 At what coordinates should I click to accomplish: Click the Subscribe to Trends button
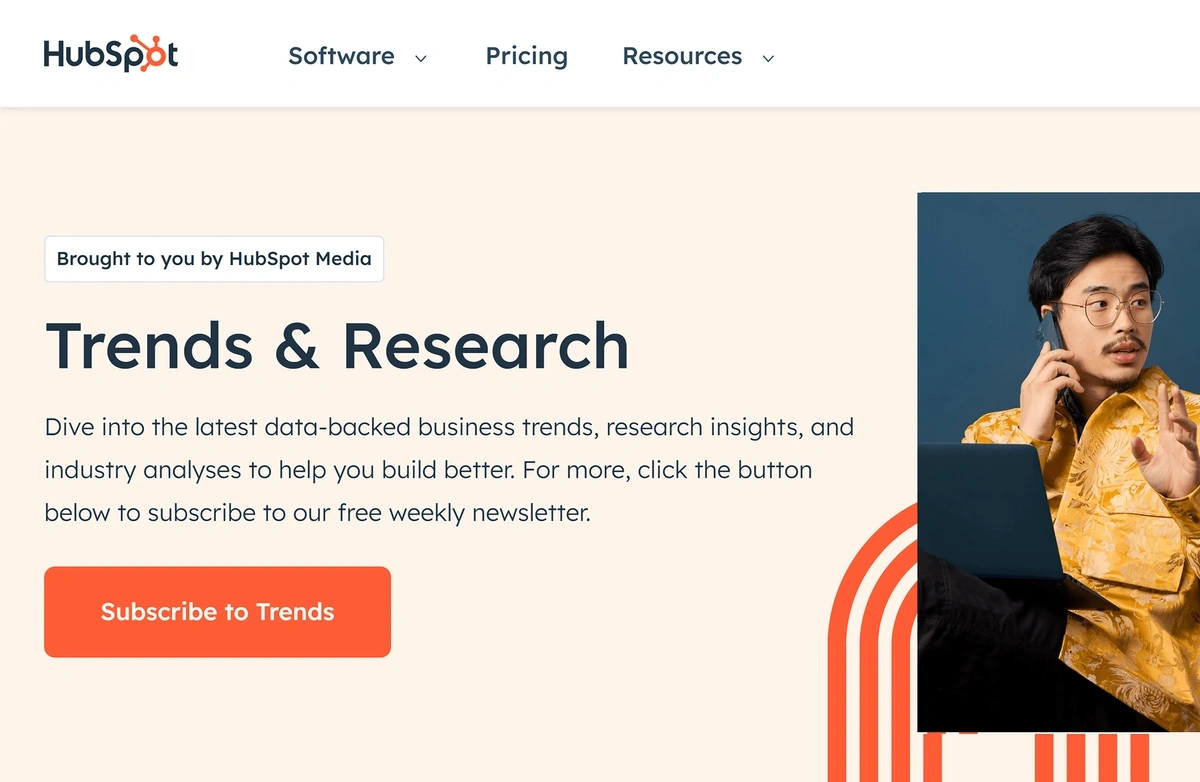click(x=217, y=612)
